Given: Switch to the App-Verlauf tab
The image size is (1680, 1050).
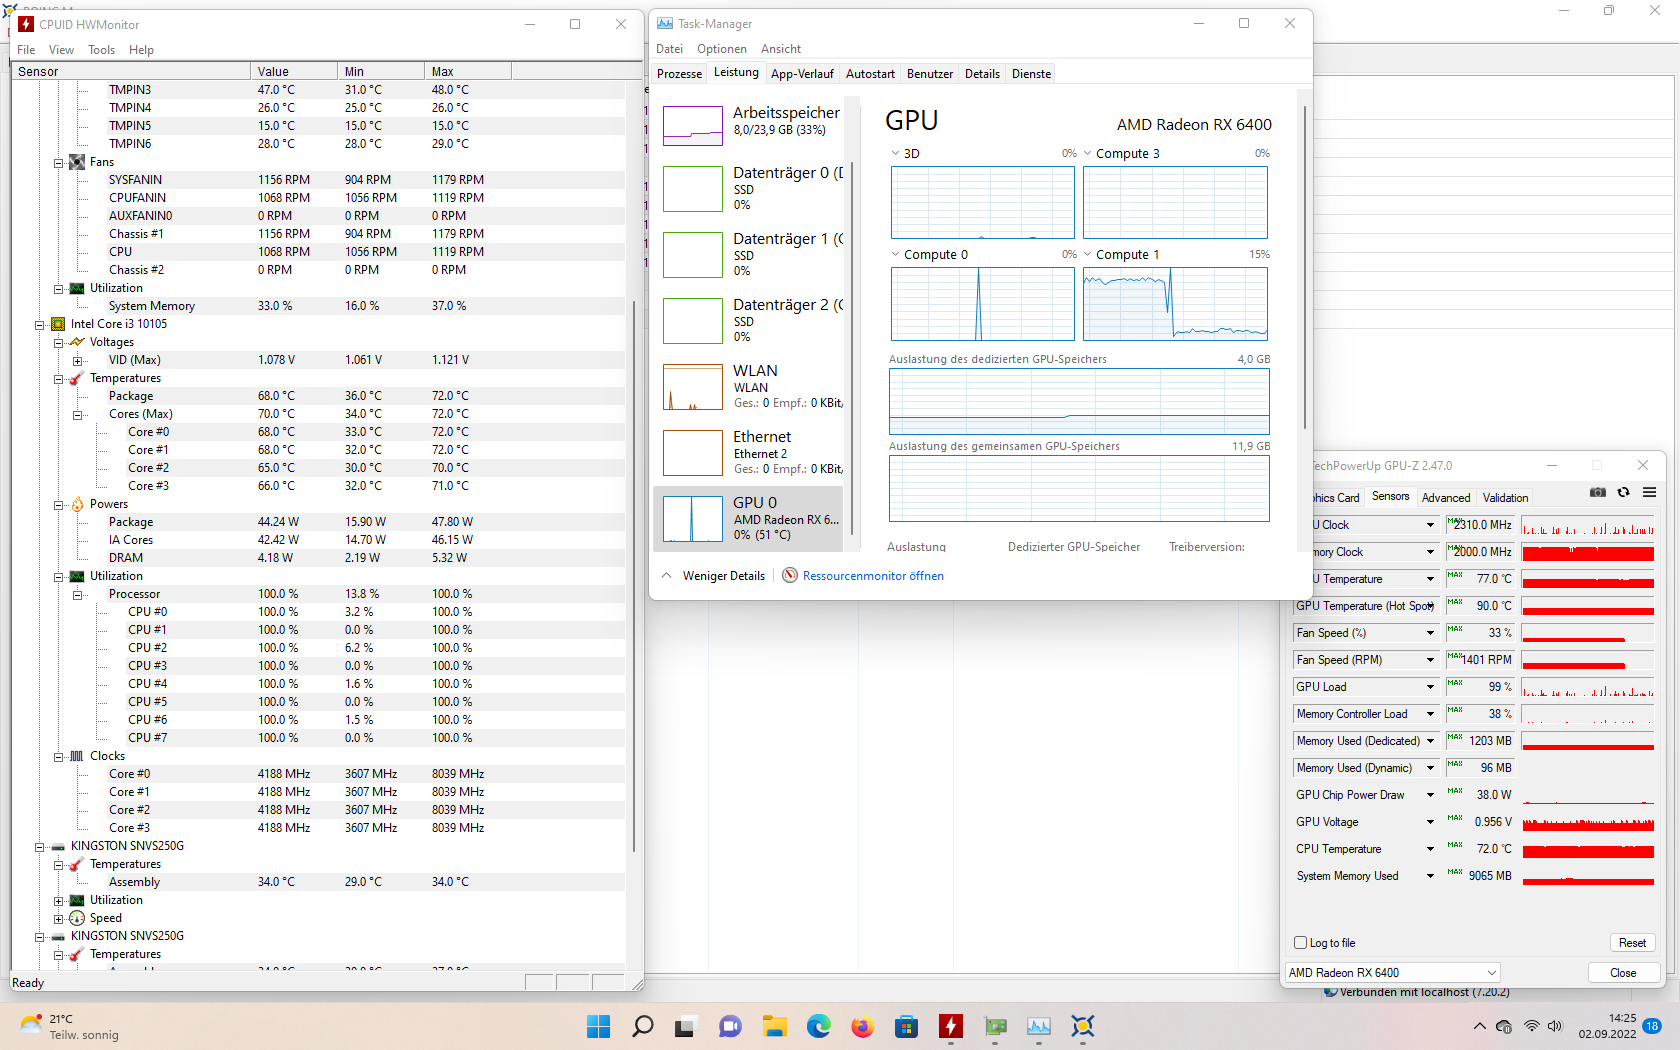Looking at the screenshot, I should pos(802,74).
